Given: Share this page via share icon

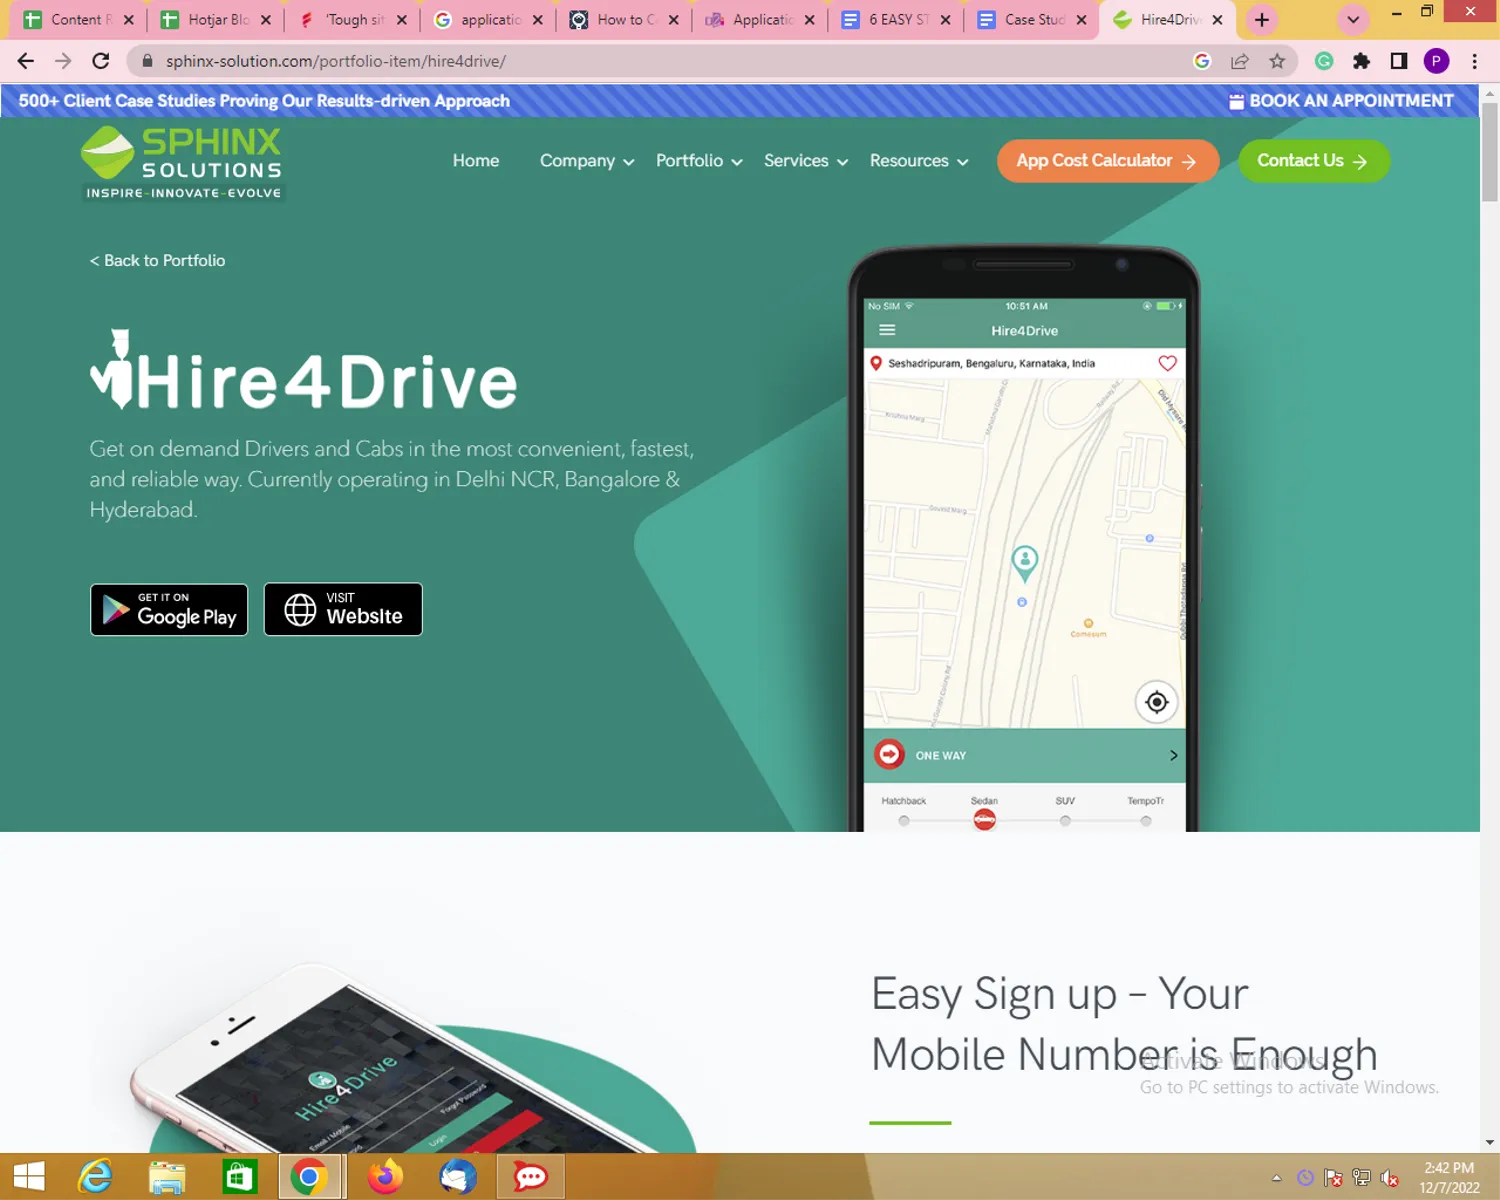Looking at the screenshot, I should click(1240, 61).
